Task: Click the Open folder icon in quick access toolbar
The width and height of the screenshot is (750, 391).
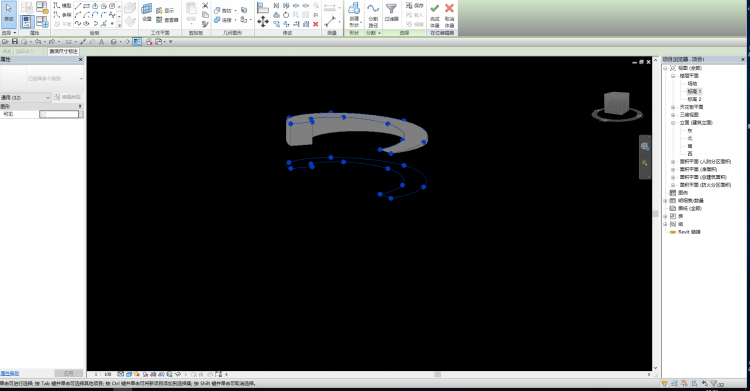Action: [5, 42]
